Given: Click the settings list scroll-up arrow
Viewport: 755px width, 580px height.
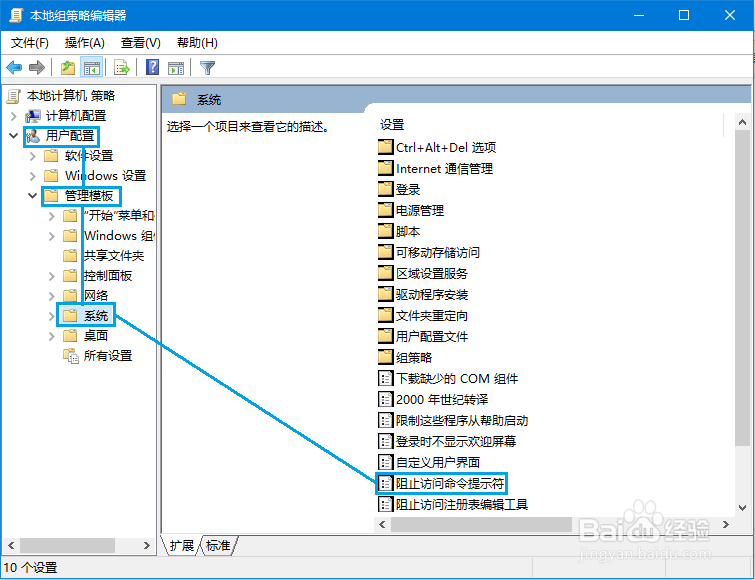Looking at the screenshot, I should tap(742, 122).
